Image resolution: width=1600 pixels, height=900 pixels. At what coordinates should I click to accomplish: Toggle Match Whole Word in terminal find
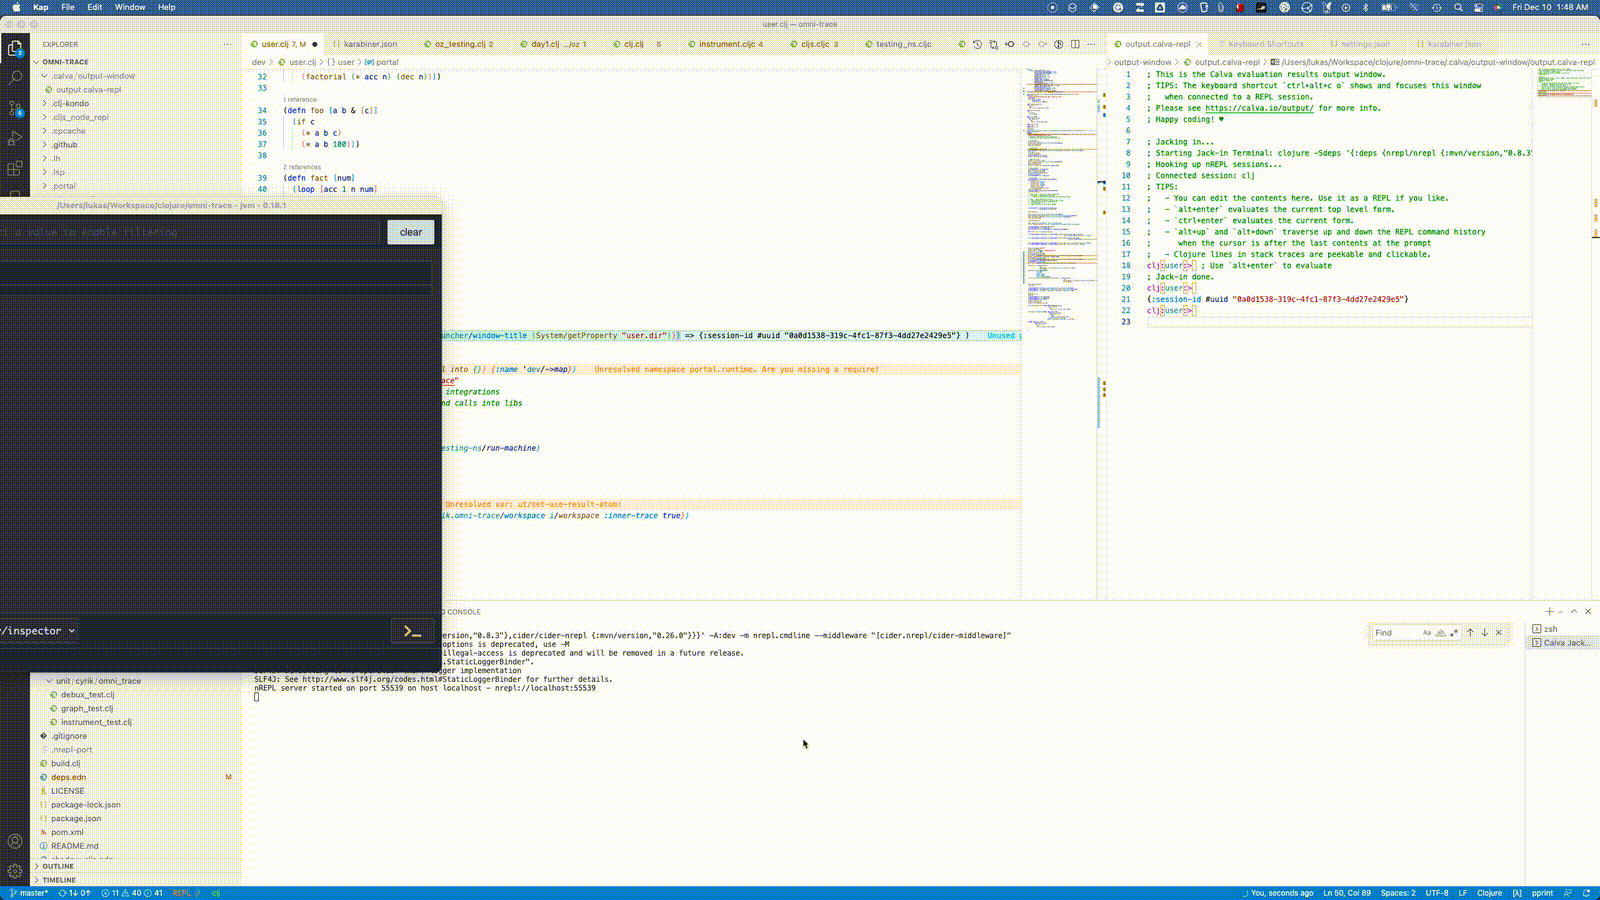[1440, 633]
